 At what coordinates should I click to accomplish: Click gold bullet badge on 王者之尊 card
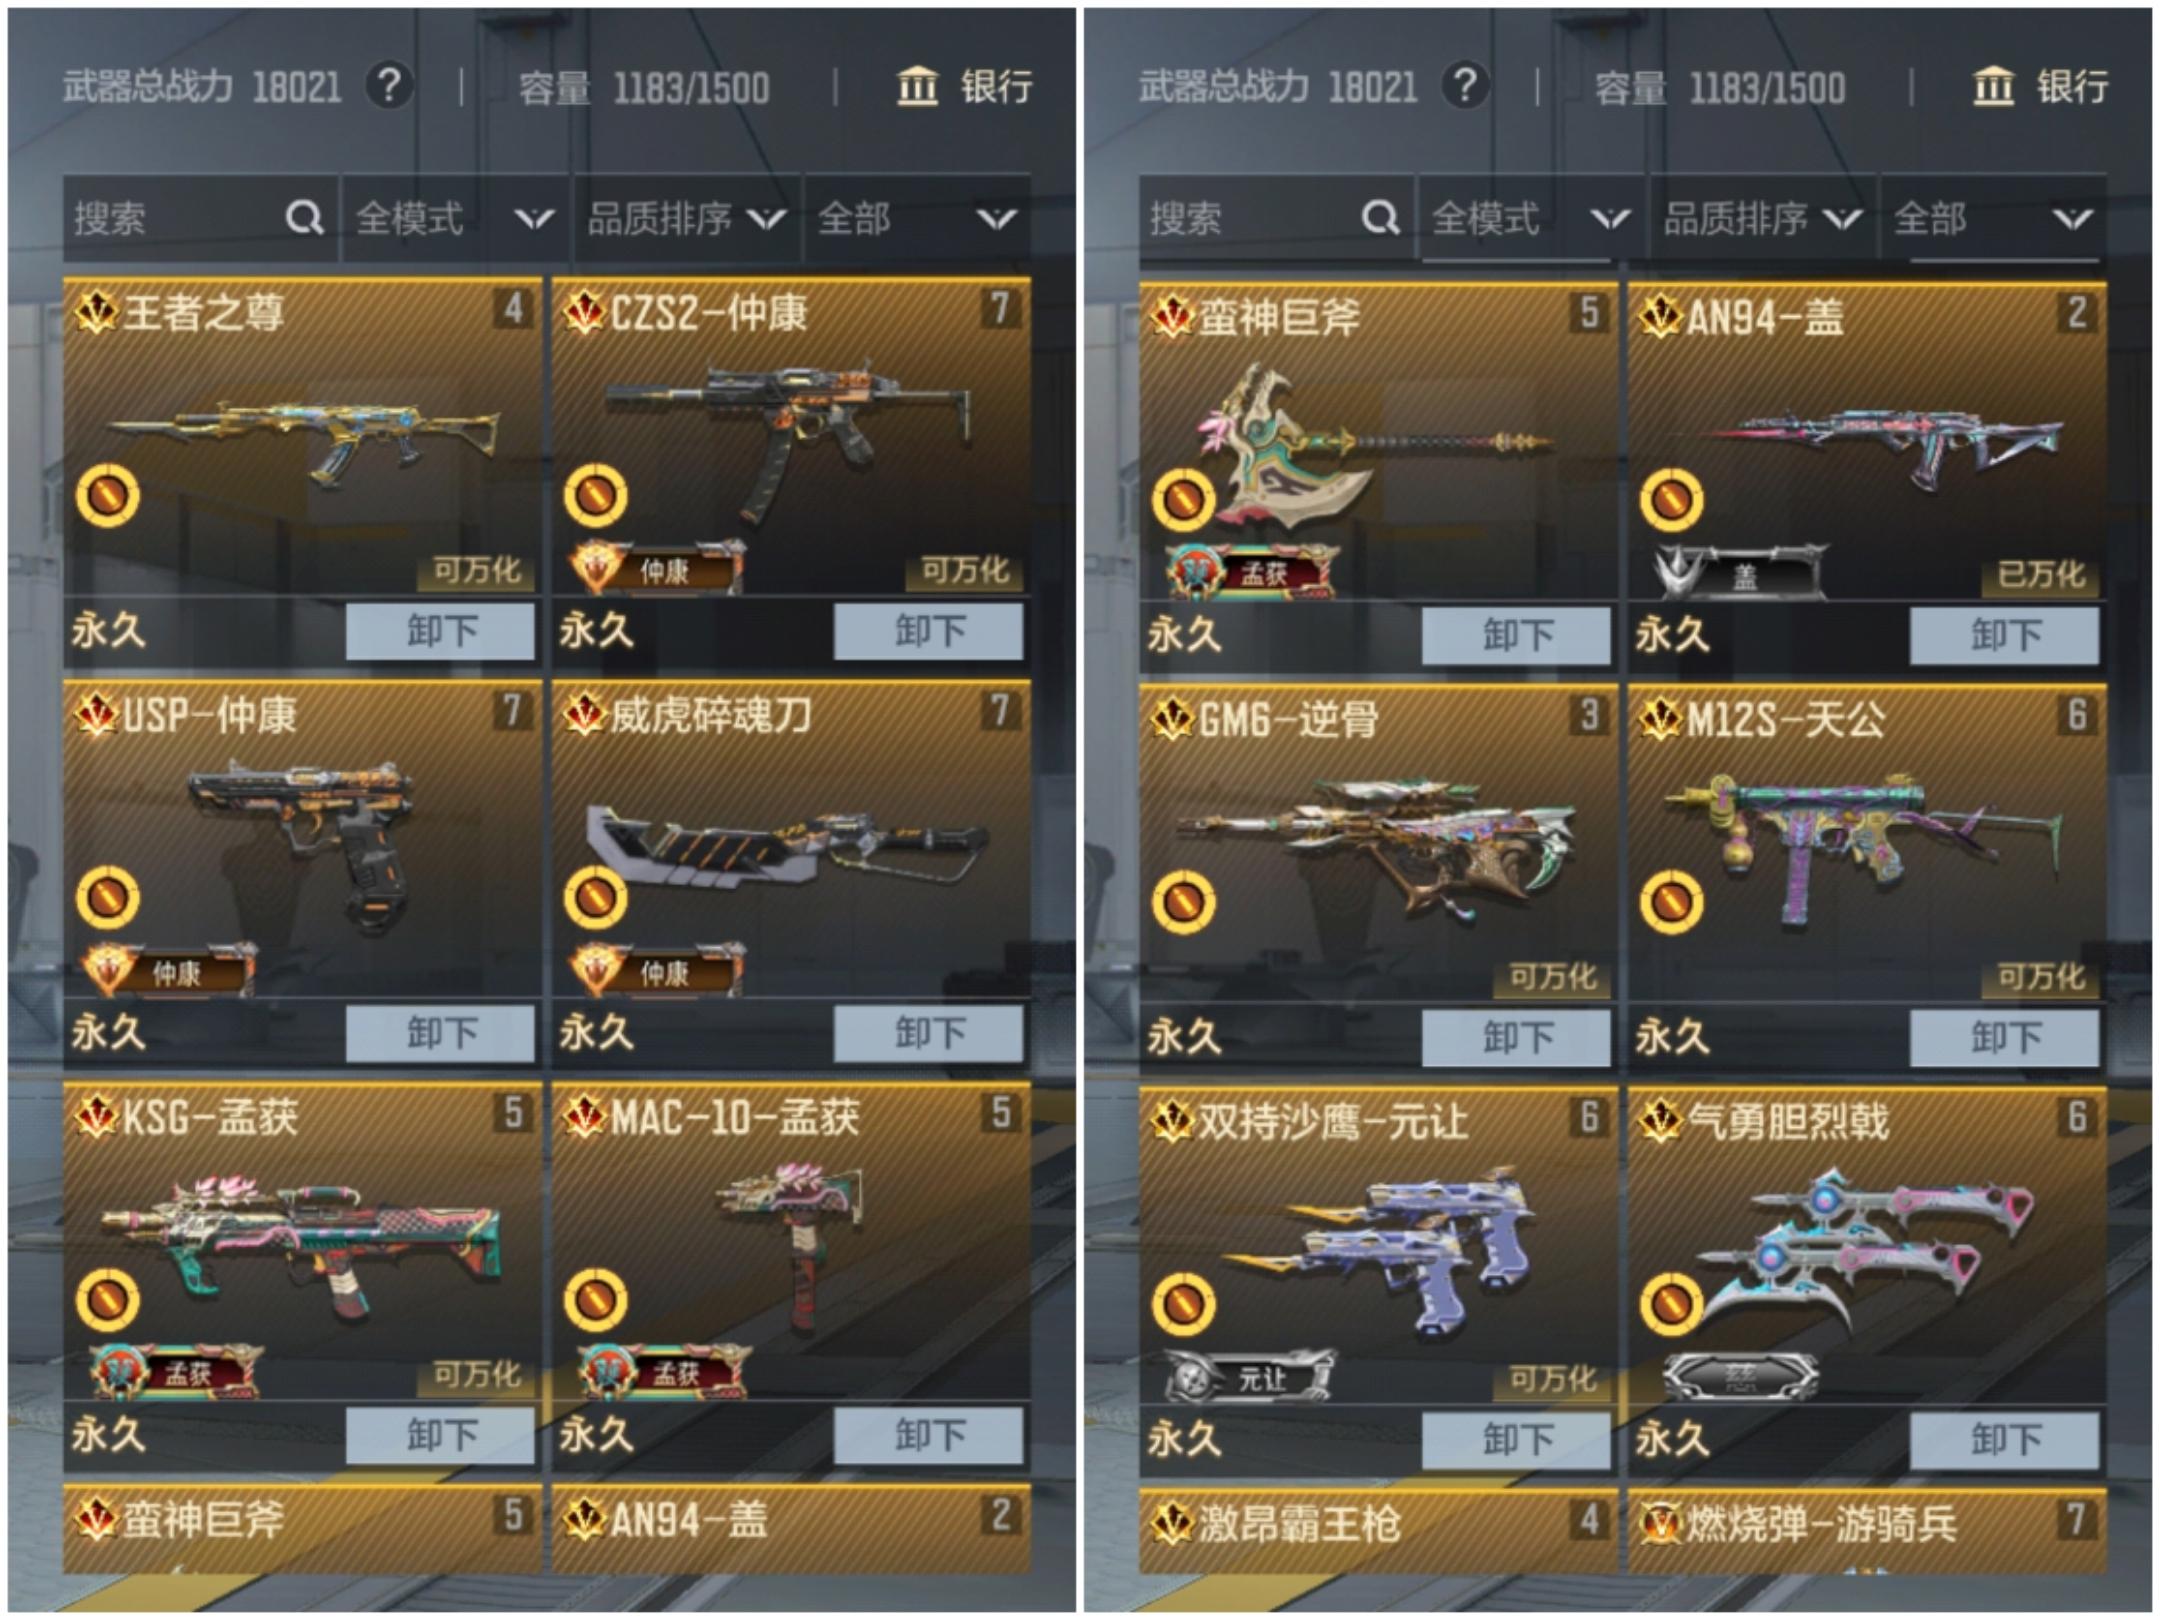point(108,495)
